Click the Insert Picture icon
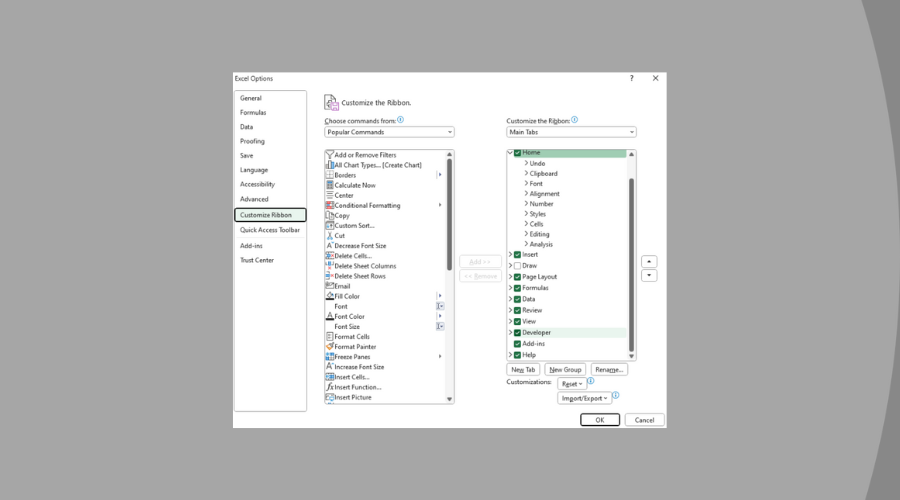The width and height of the screenshot is (900, 500). point(329,397)
